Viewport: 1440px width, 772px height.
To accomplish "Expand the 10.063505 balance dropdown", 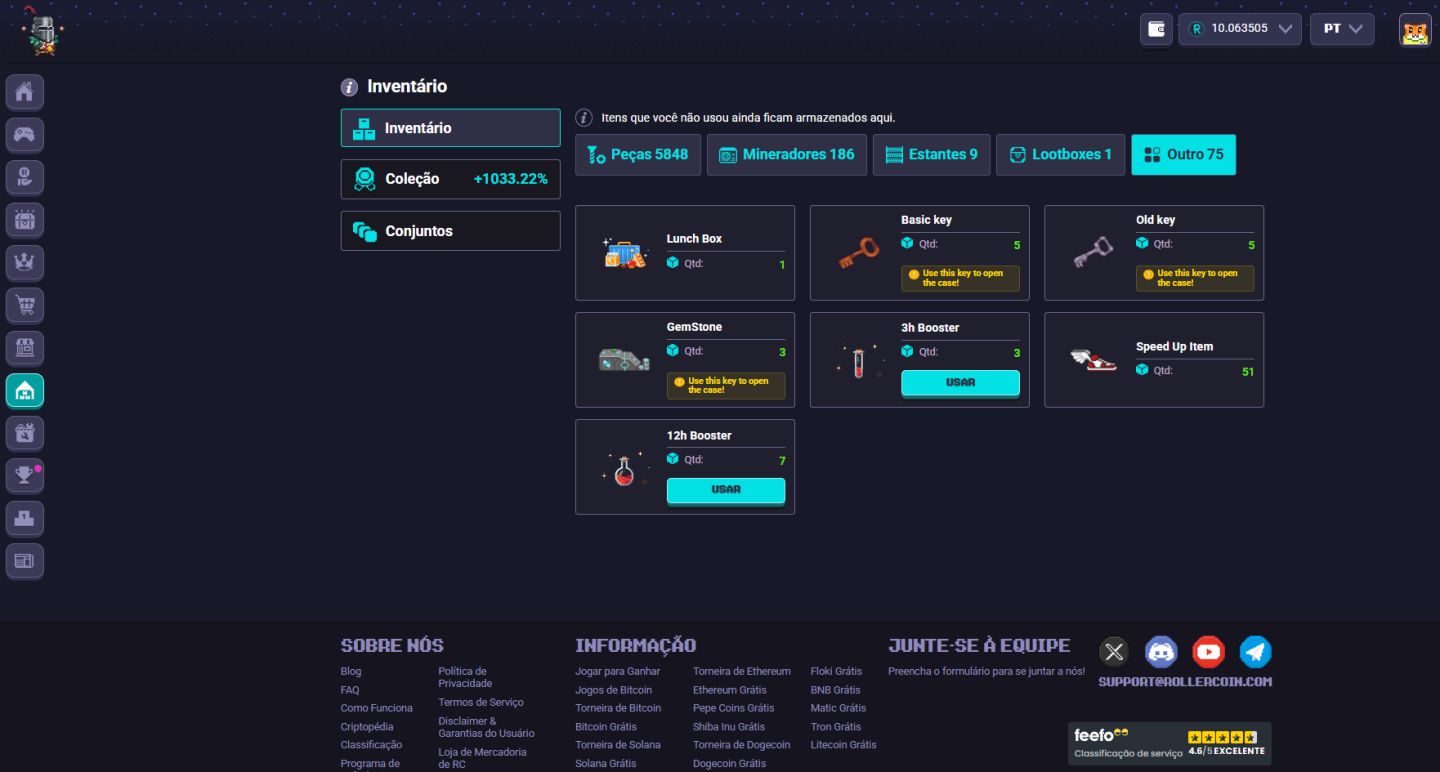I will [1240, 29].
